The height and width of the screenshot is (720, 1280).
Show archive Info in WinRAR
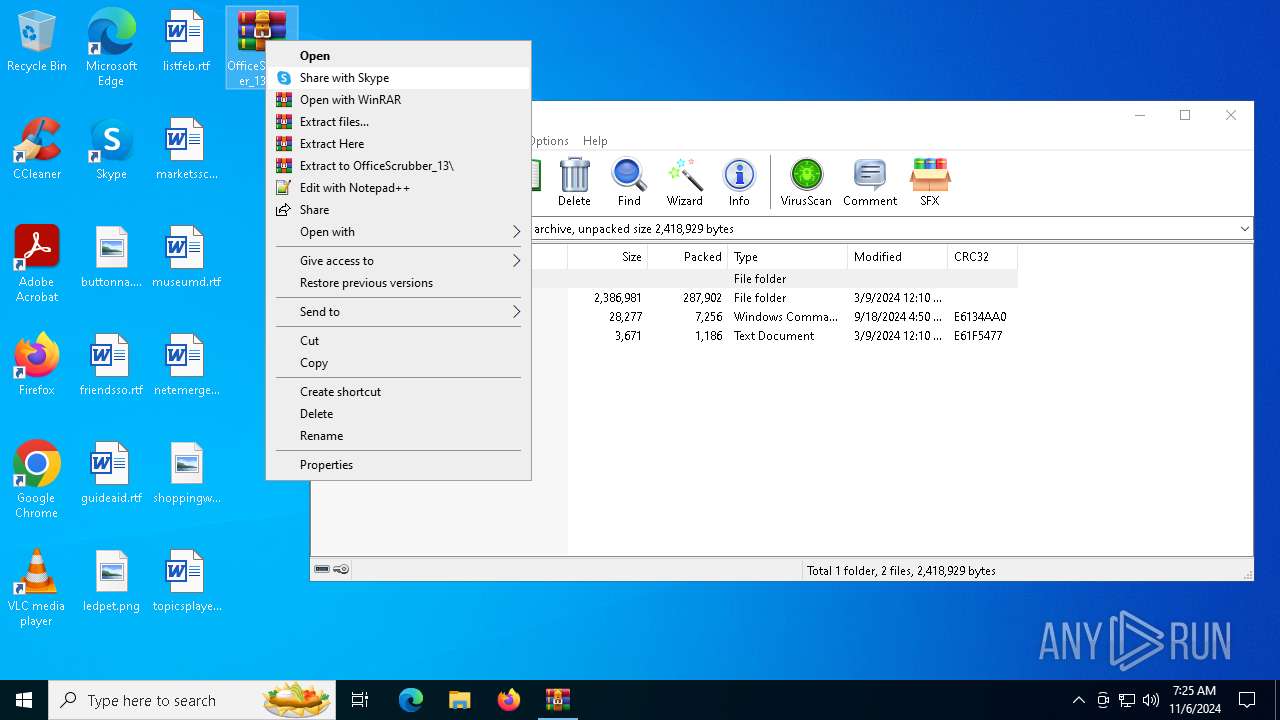coord(739,182)
